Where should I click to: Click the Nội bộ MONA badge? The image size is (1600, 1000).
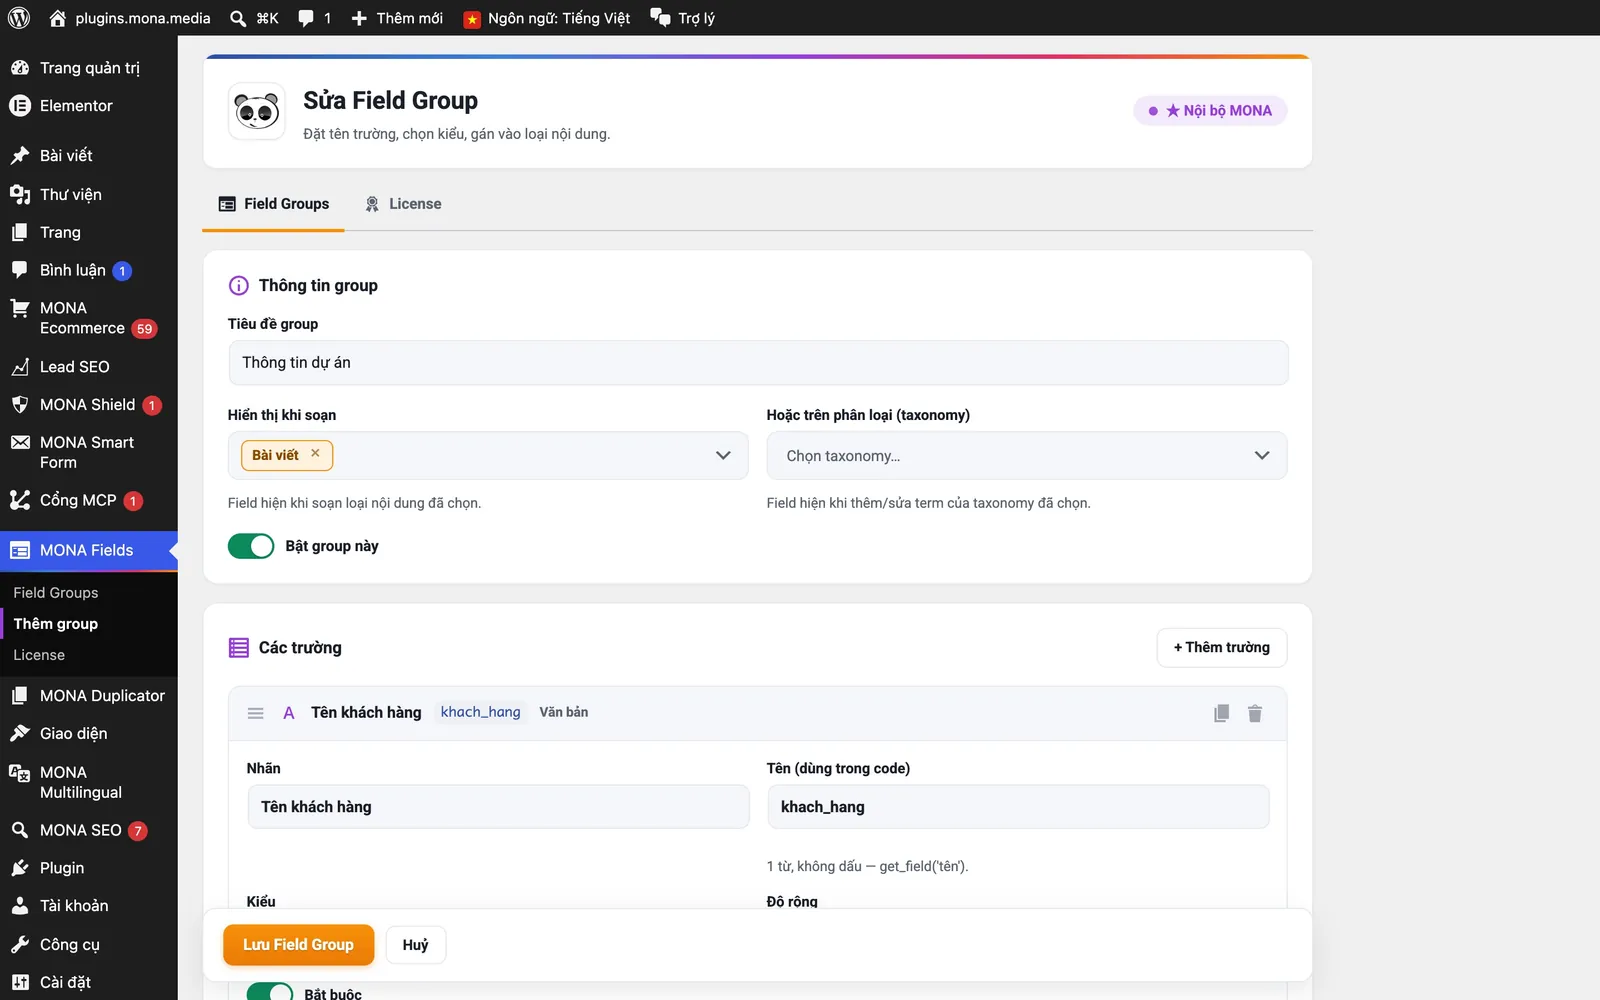pos(1210,111)
